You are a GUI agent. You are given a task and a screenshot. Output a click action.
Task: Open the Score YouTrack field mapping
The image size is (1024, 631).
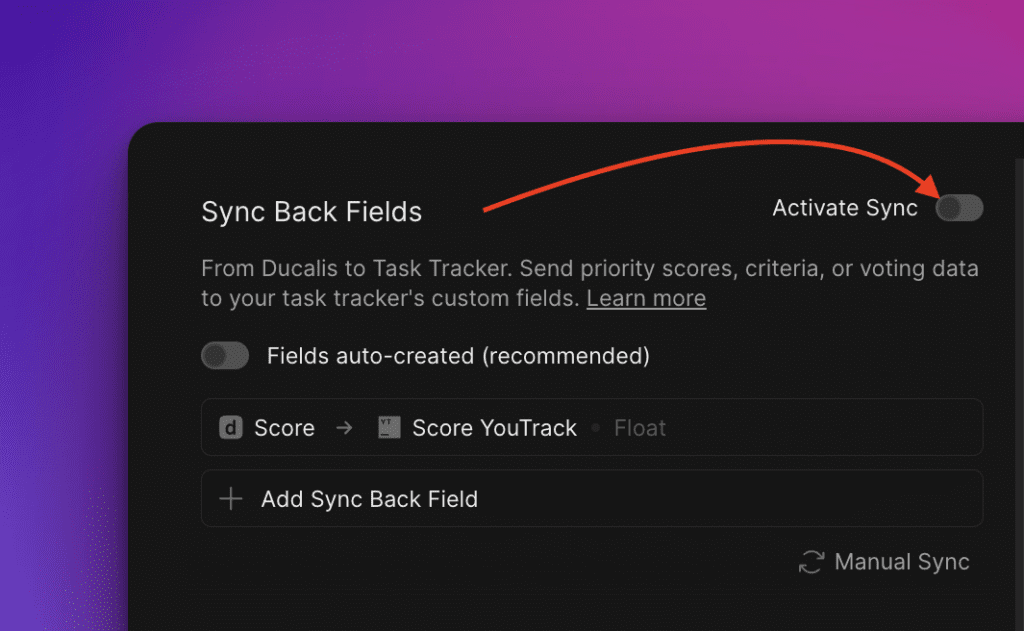coord(494,428)
